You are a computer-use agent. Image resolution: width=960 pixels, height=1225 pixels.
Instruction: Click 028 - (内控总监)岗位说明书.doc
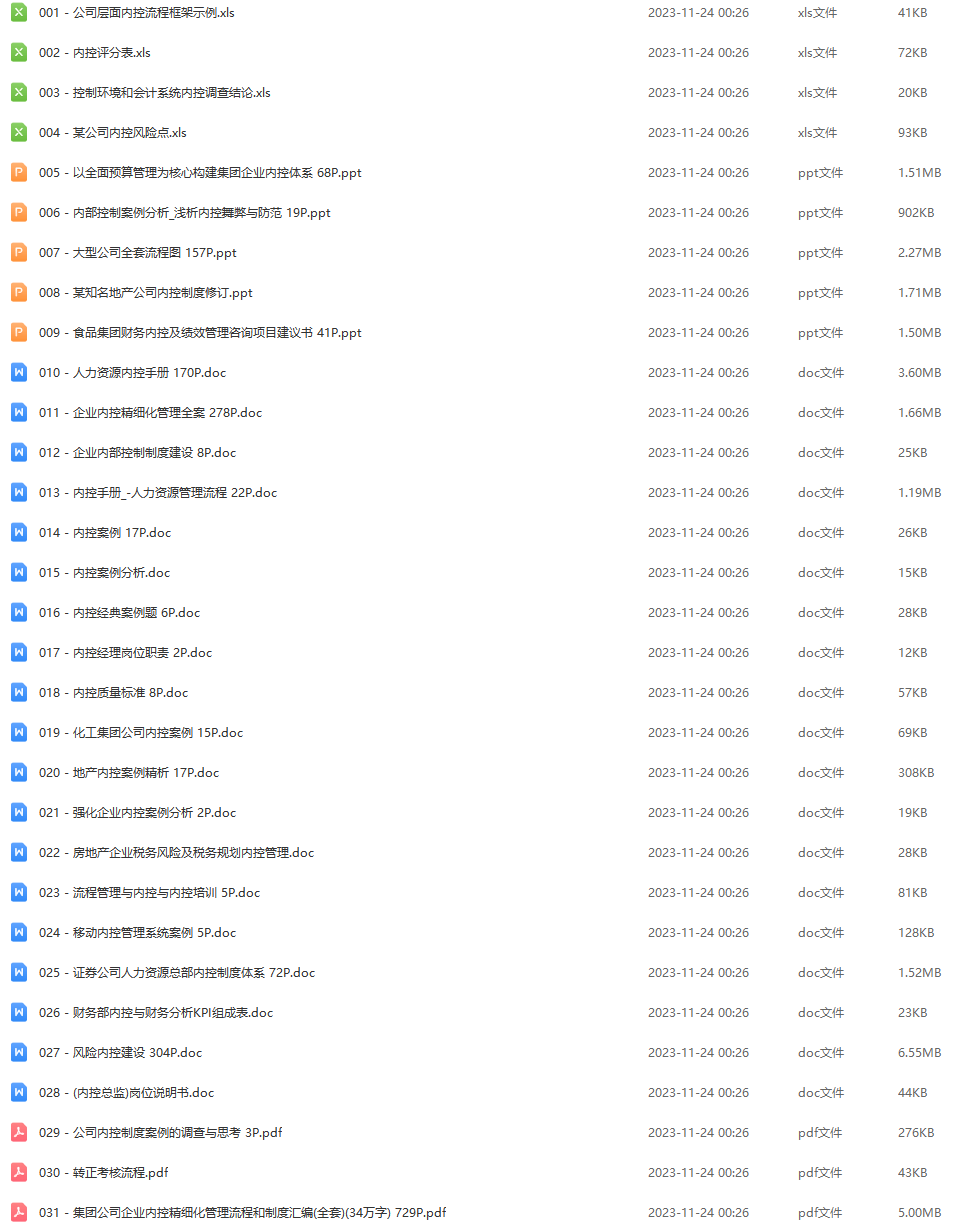coord(127,1093)
